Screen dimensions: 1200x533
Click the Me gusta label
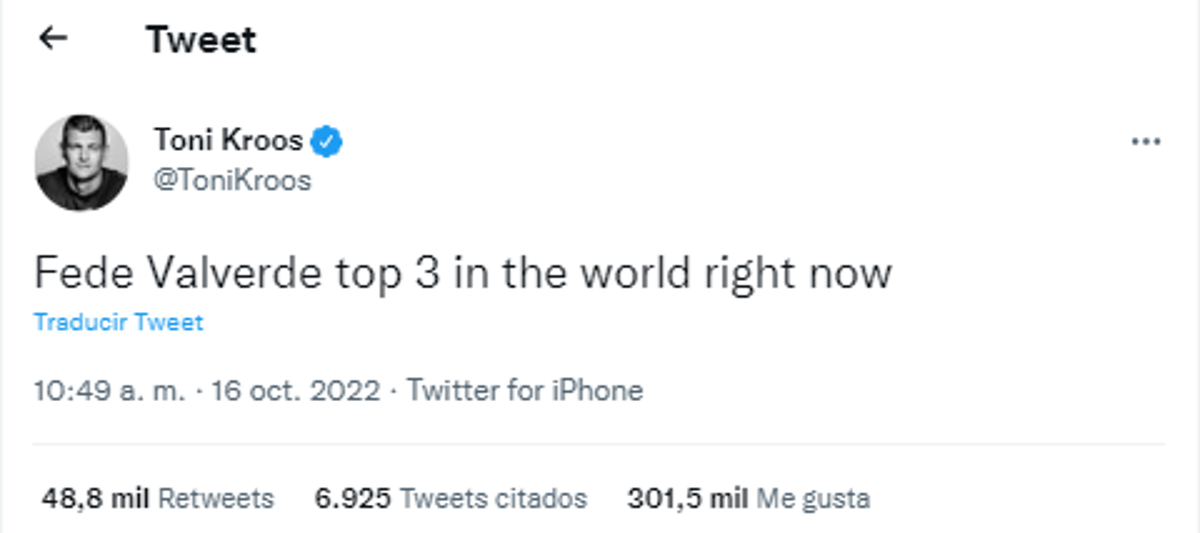click(813, 498)
